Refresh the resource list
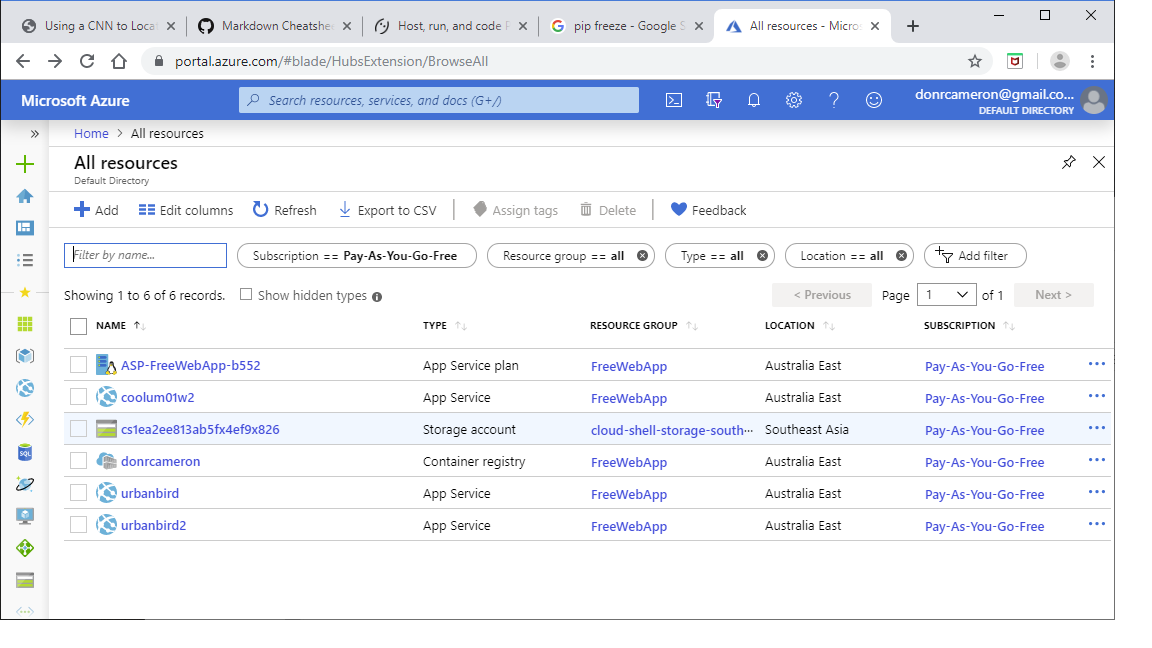1152x648 pixels. [x=284, y=210]
